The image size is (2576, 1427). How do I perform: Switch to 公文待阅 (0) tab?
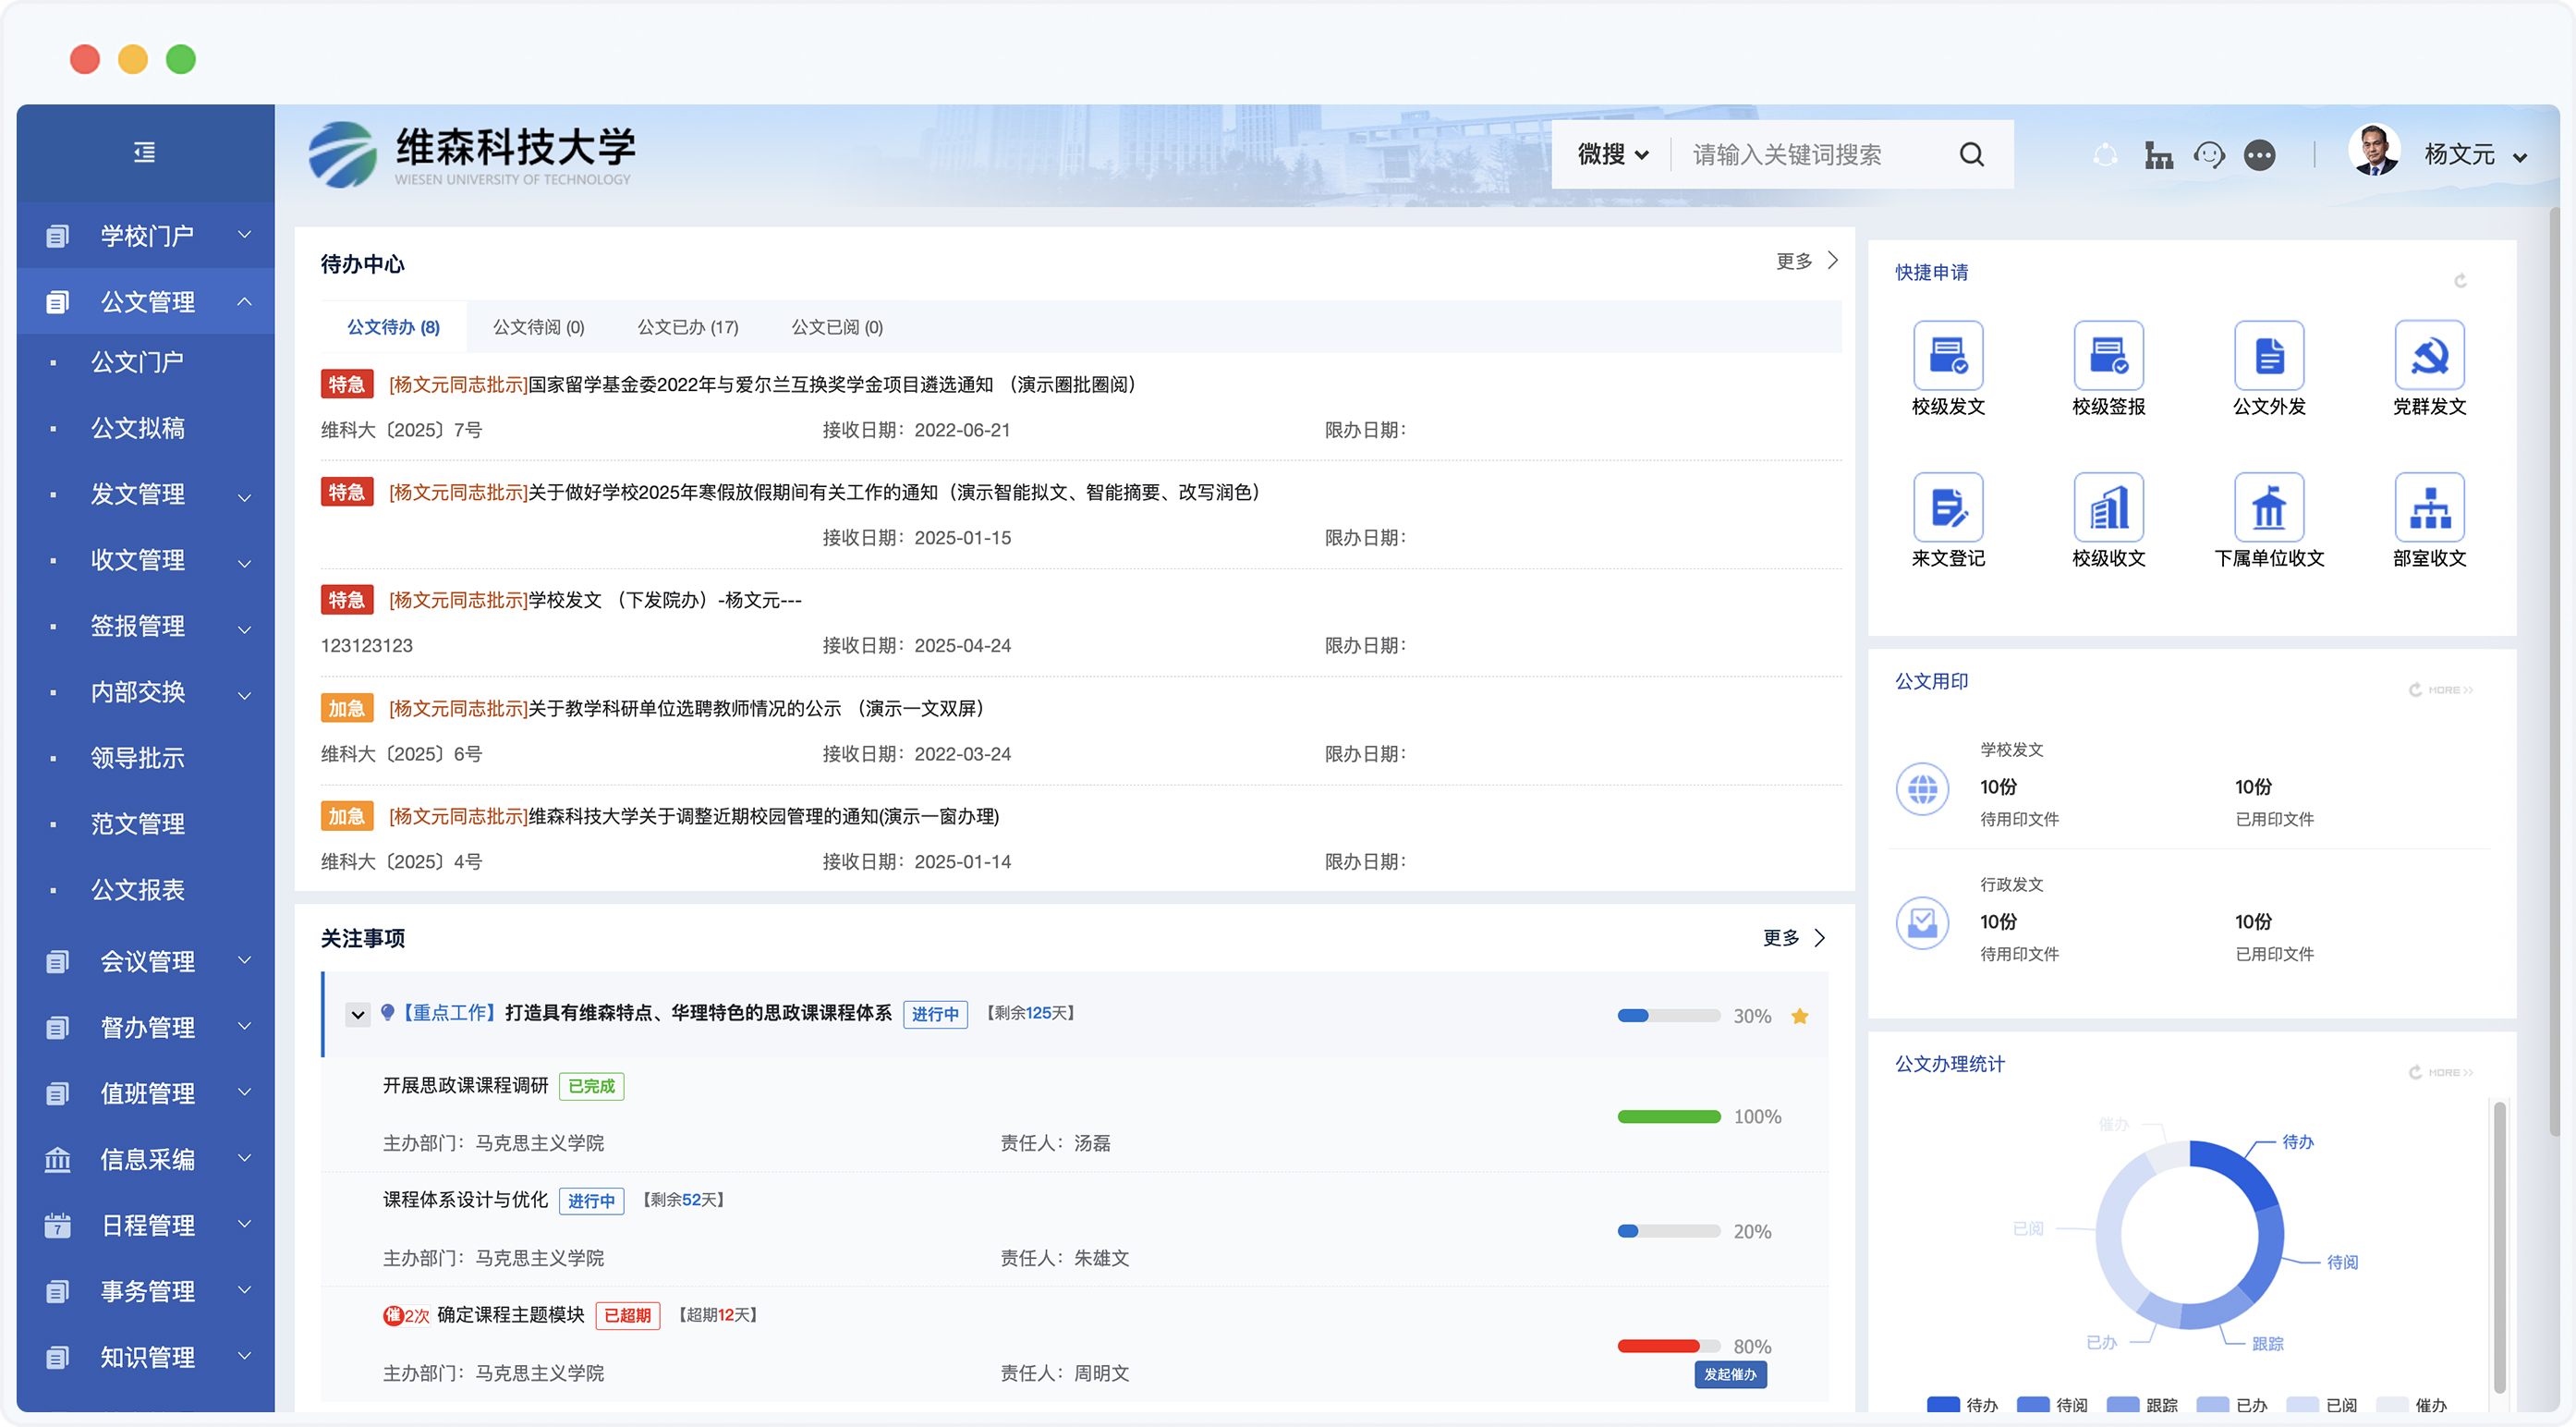(538, 327)
